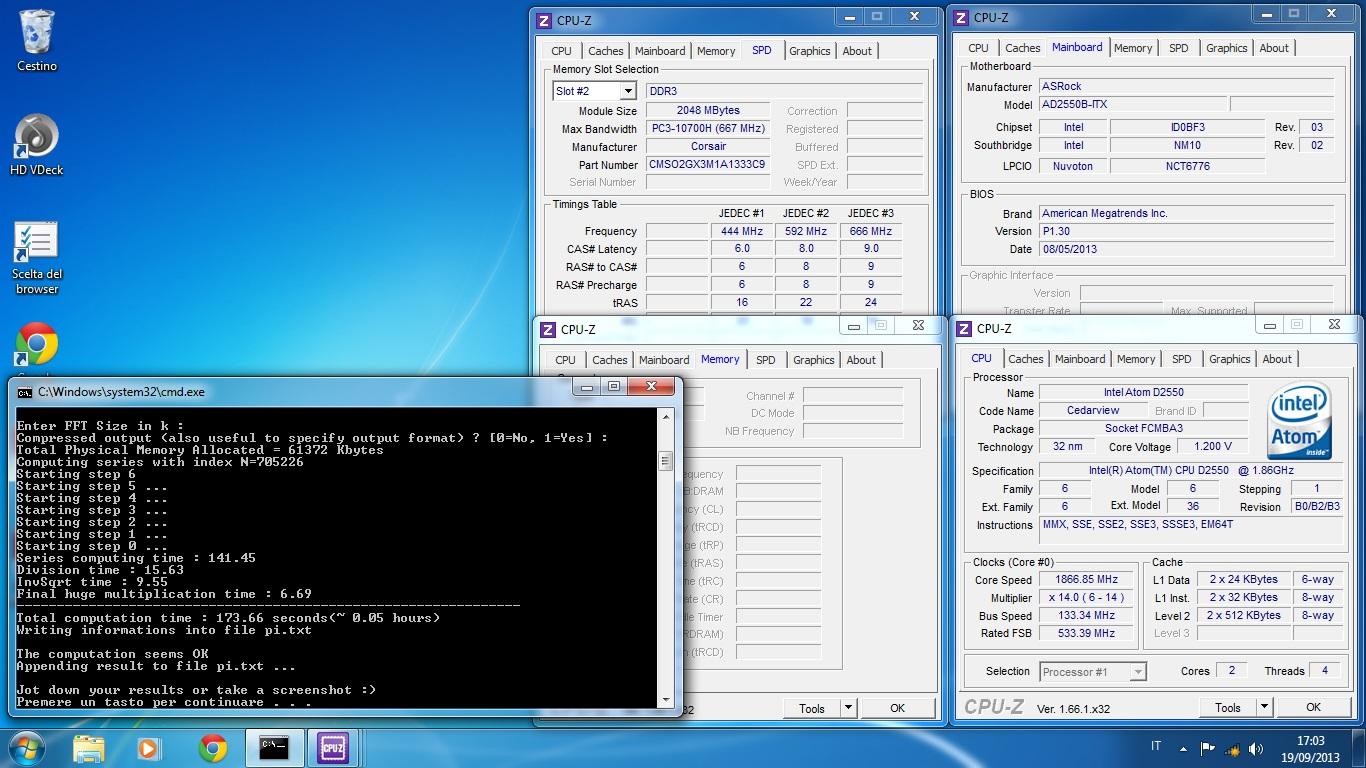Open the memory slot selection dropdown (Slot #2)
Screen dimensions: 1366x768
pyautogui.click(x=628, y=91)
